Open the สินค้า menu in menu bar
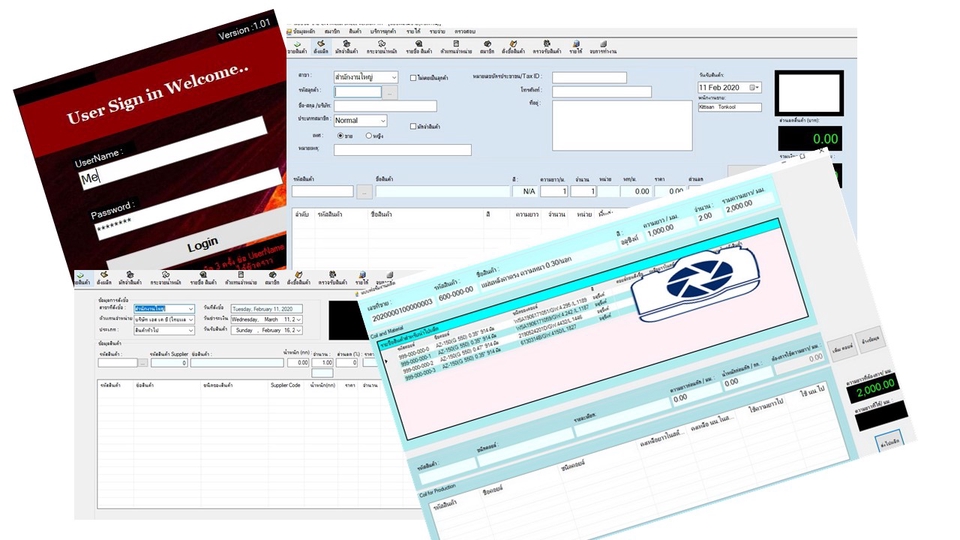960x540 pixels. click(x=355, y=31)
